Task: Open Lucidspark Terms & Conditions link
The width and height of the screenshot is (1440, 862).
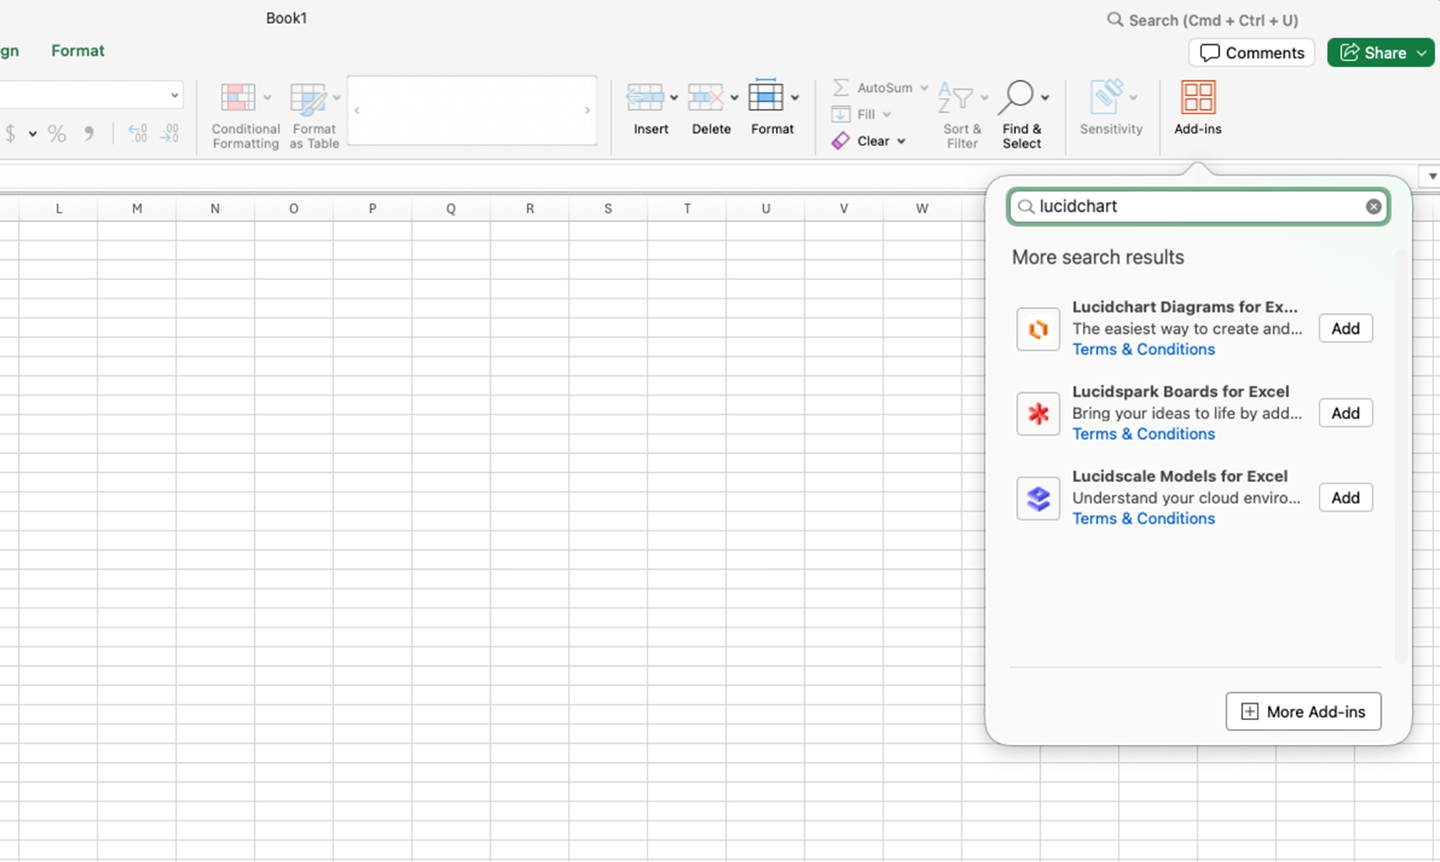Action: (x=1143, y=434)
